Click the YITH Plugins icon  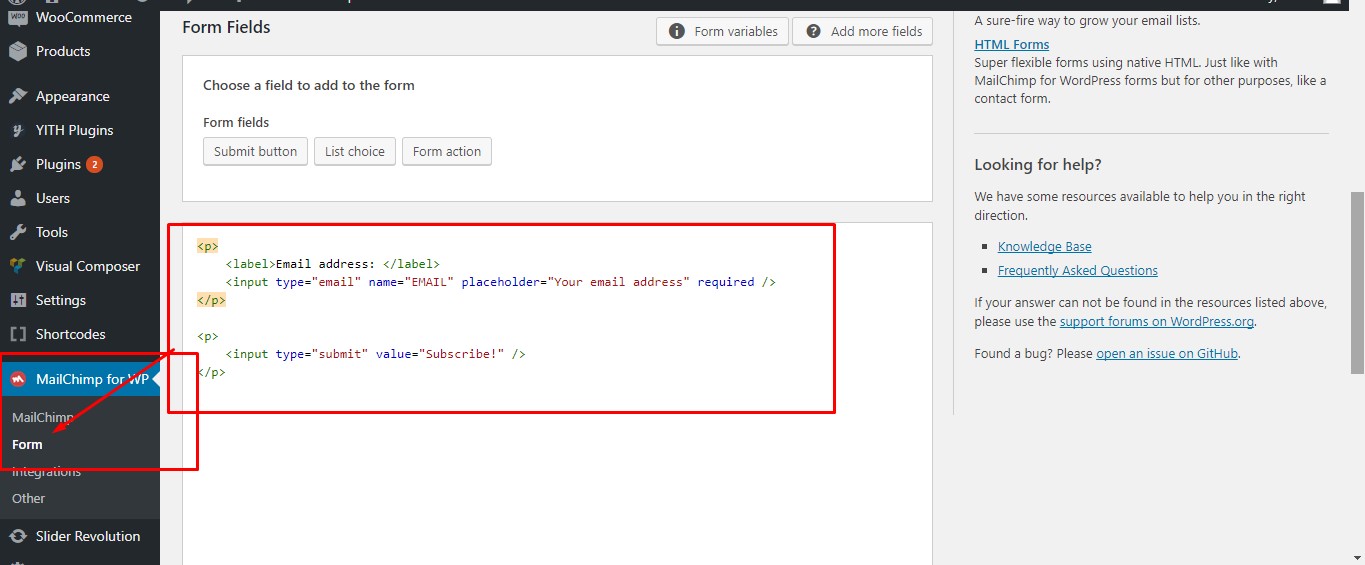point(17,131)
